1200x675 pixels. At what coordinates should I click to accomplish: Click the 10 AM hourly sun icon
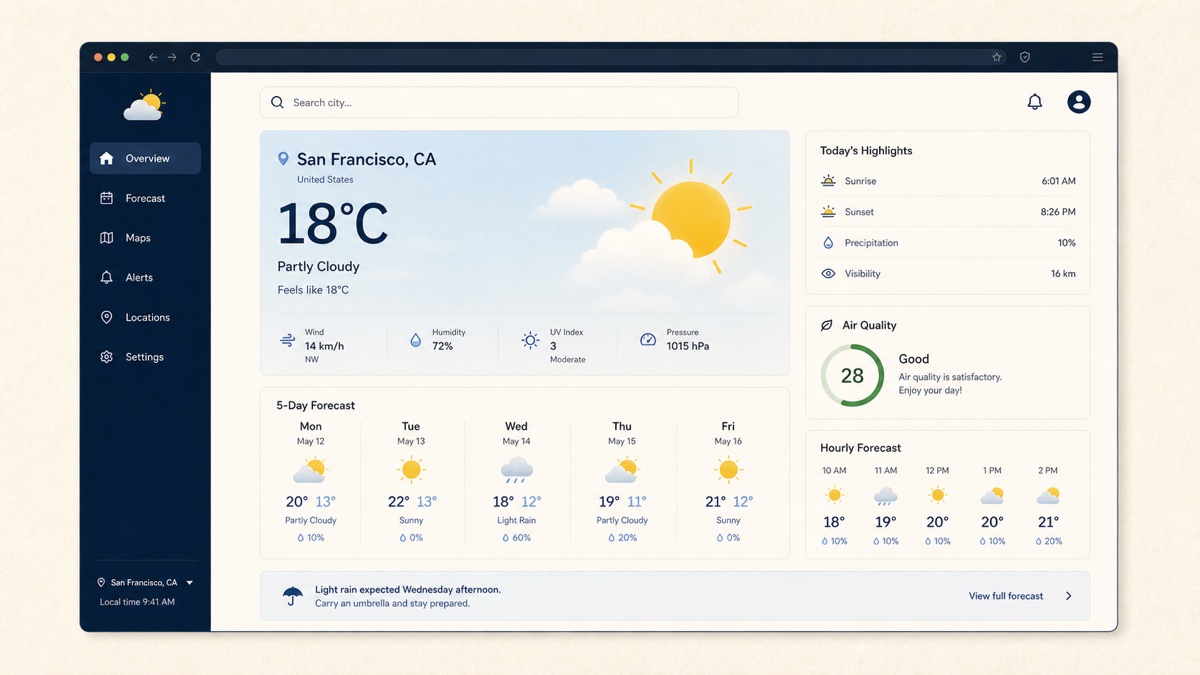pyautogui.click(x=834, y=495)
